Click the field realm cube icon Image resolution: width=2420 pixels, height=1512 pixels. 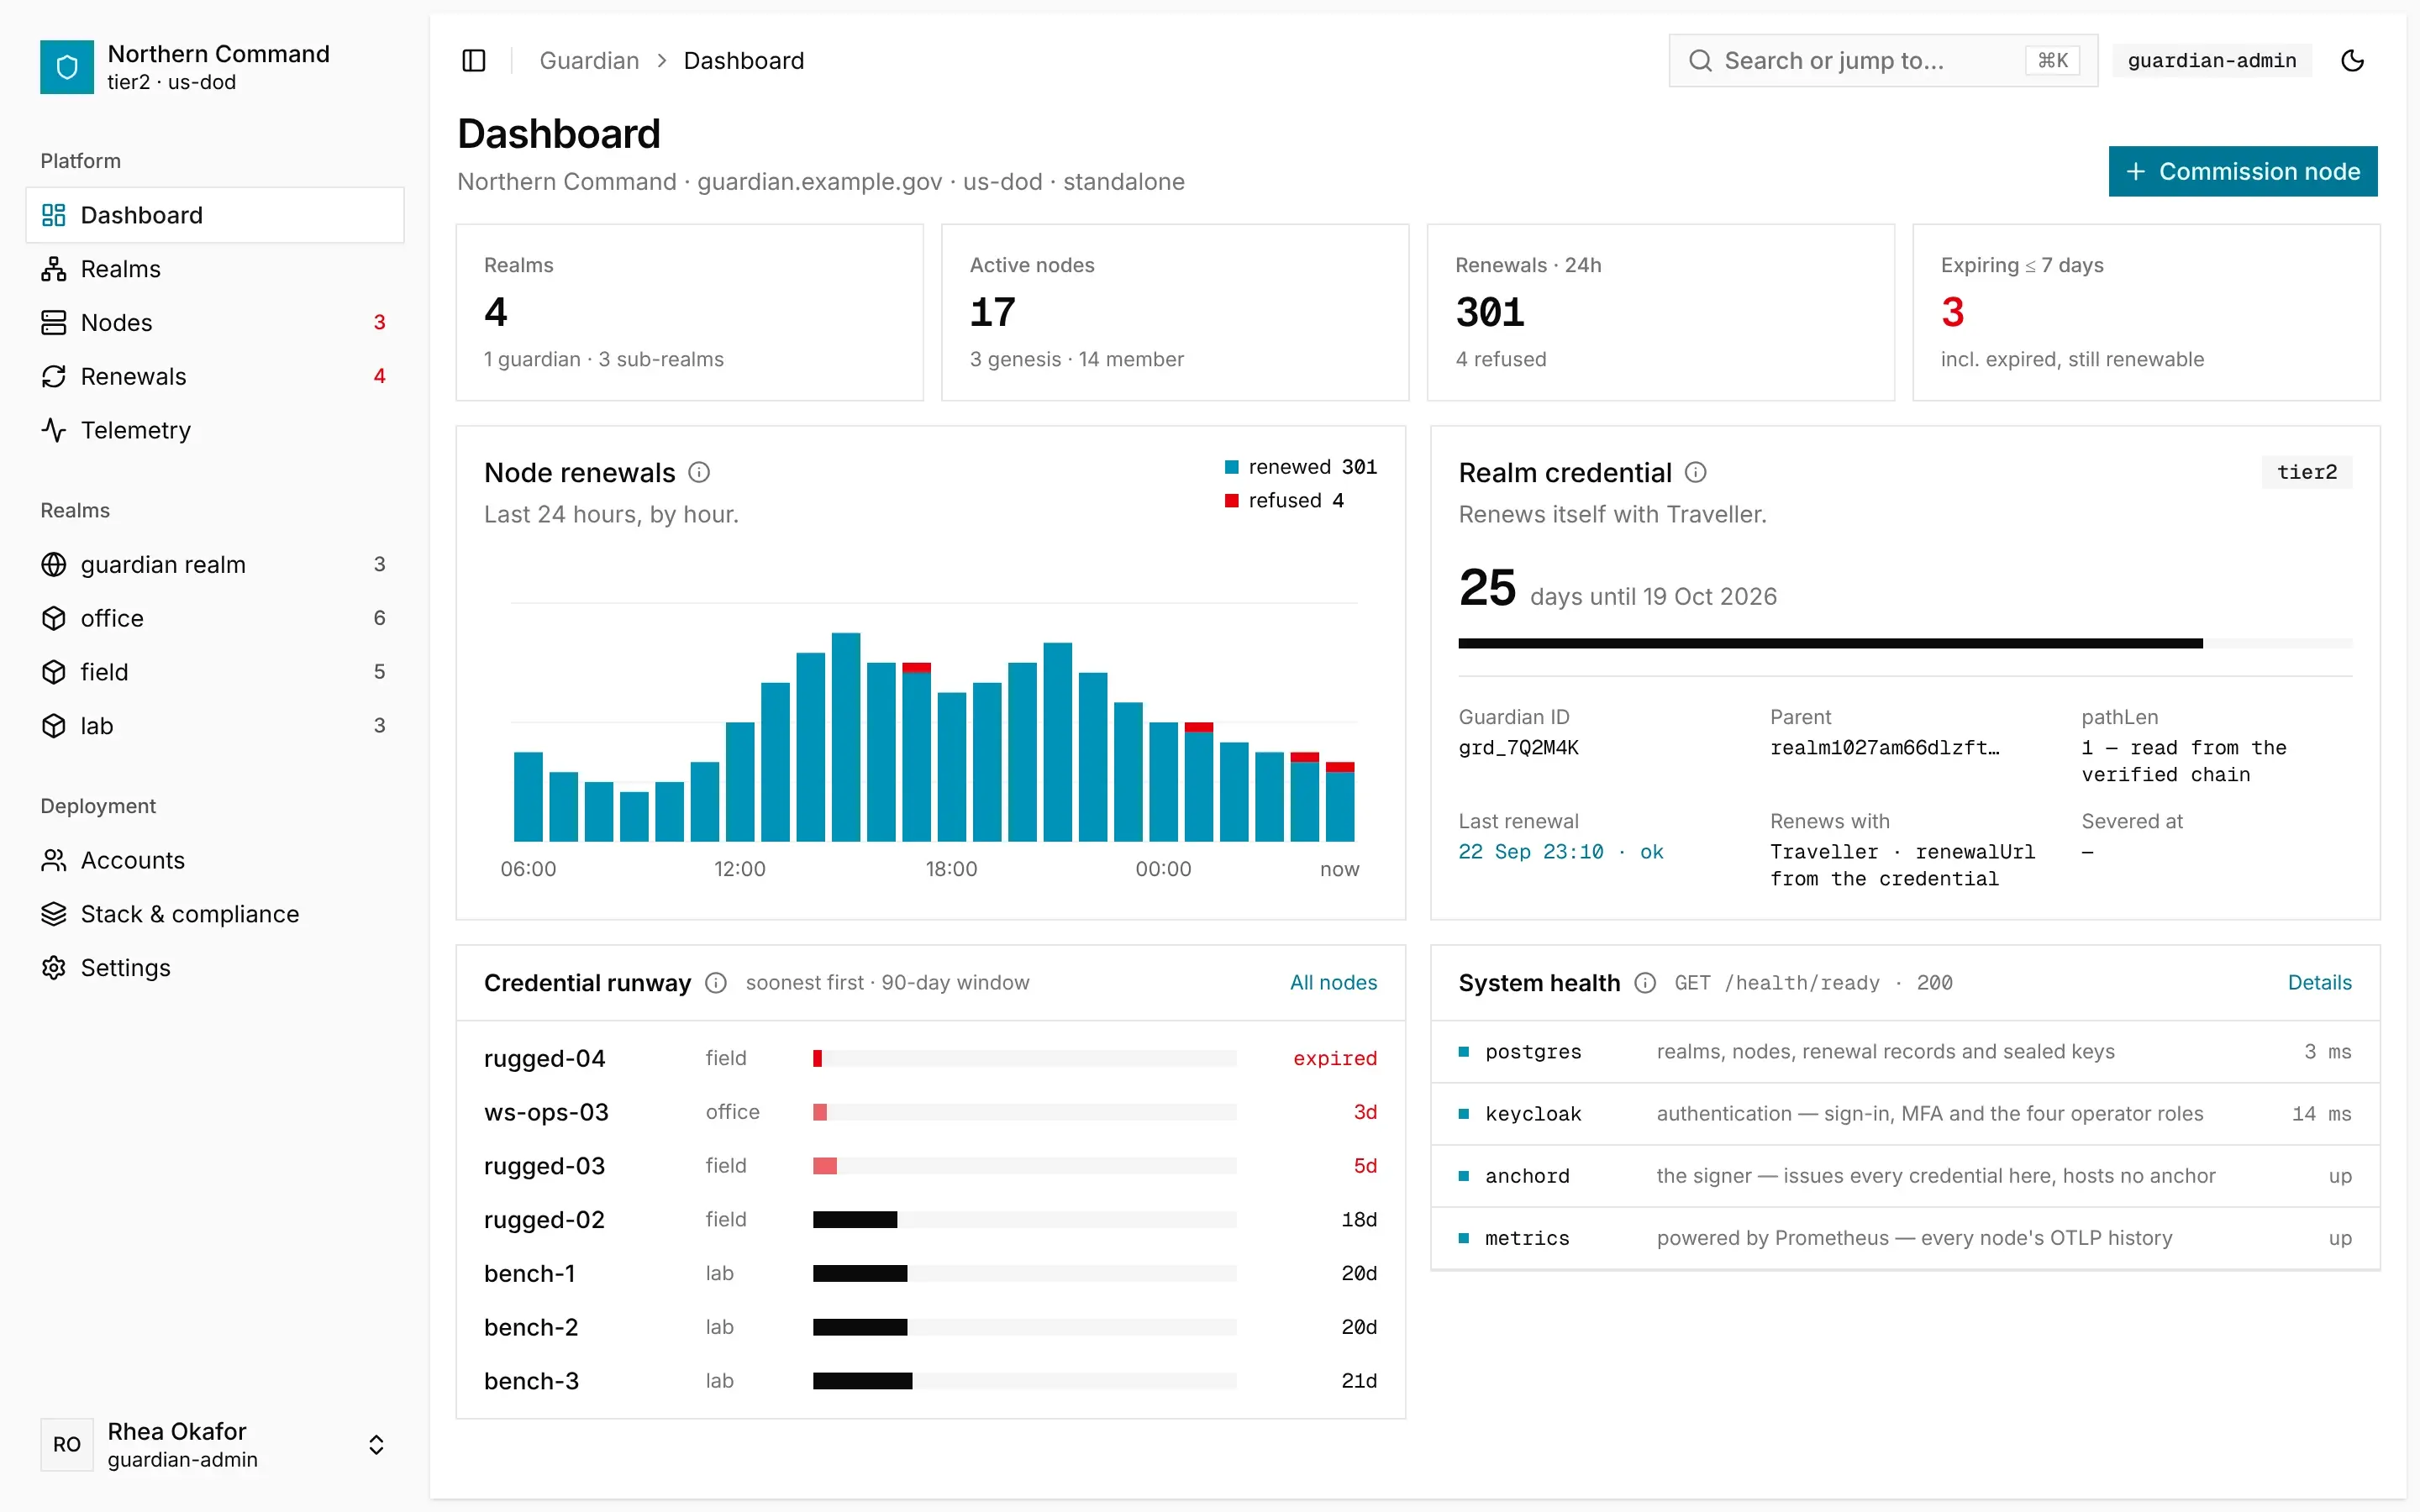coord(54,672)
